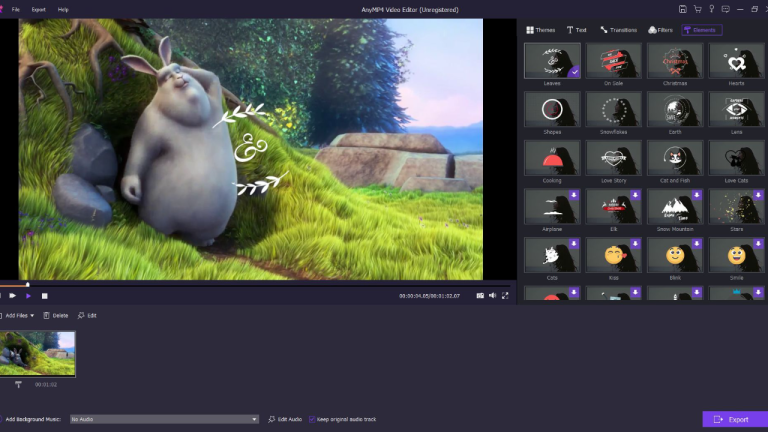
Task: Download the Smile element via arrow badge
Action: (758, 243)
